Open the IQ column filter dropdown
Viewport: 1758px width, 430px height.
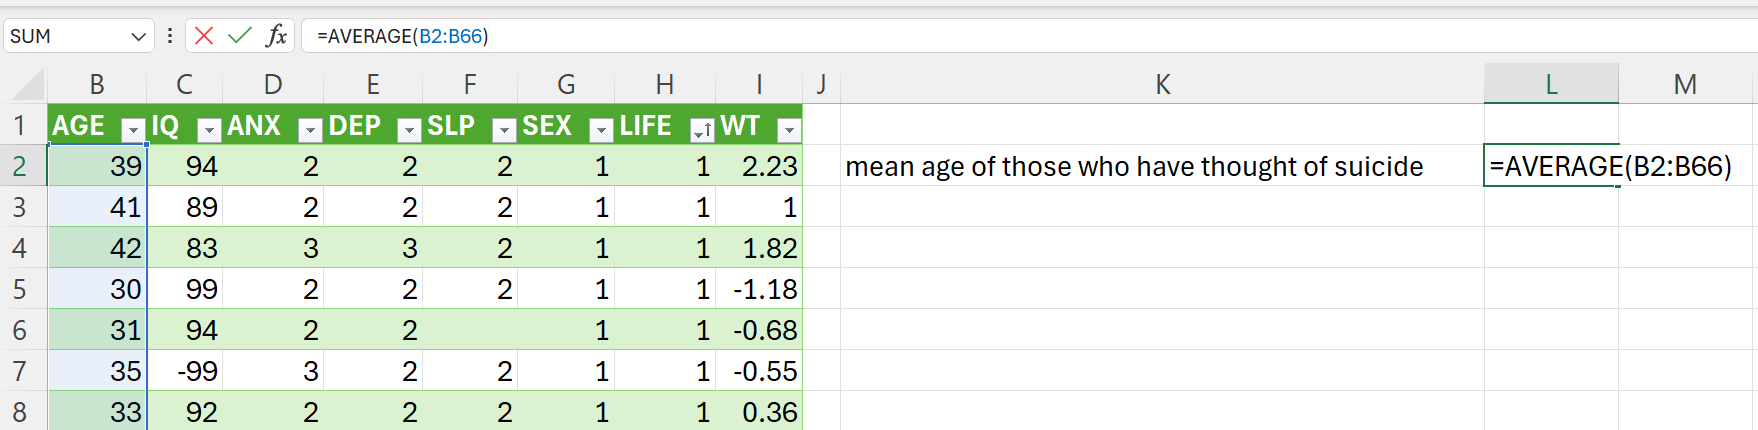tap(209, 130)
